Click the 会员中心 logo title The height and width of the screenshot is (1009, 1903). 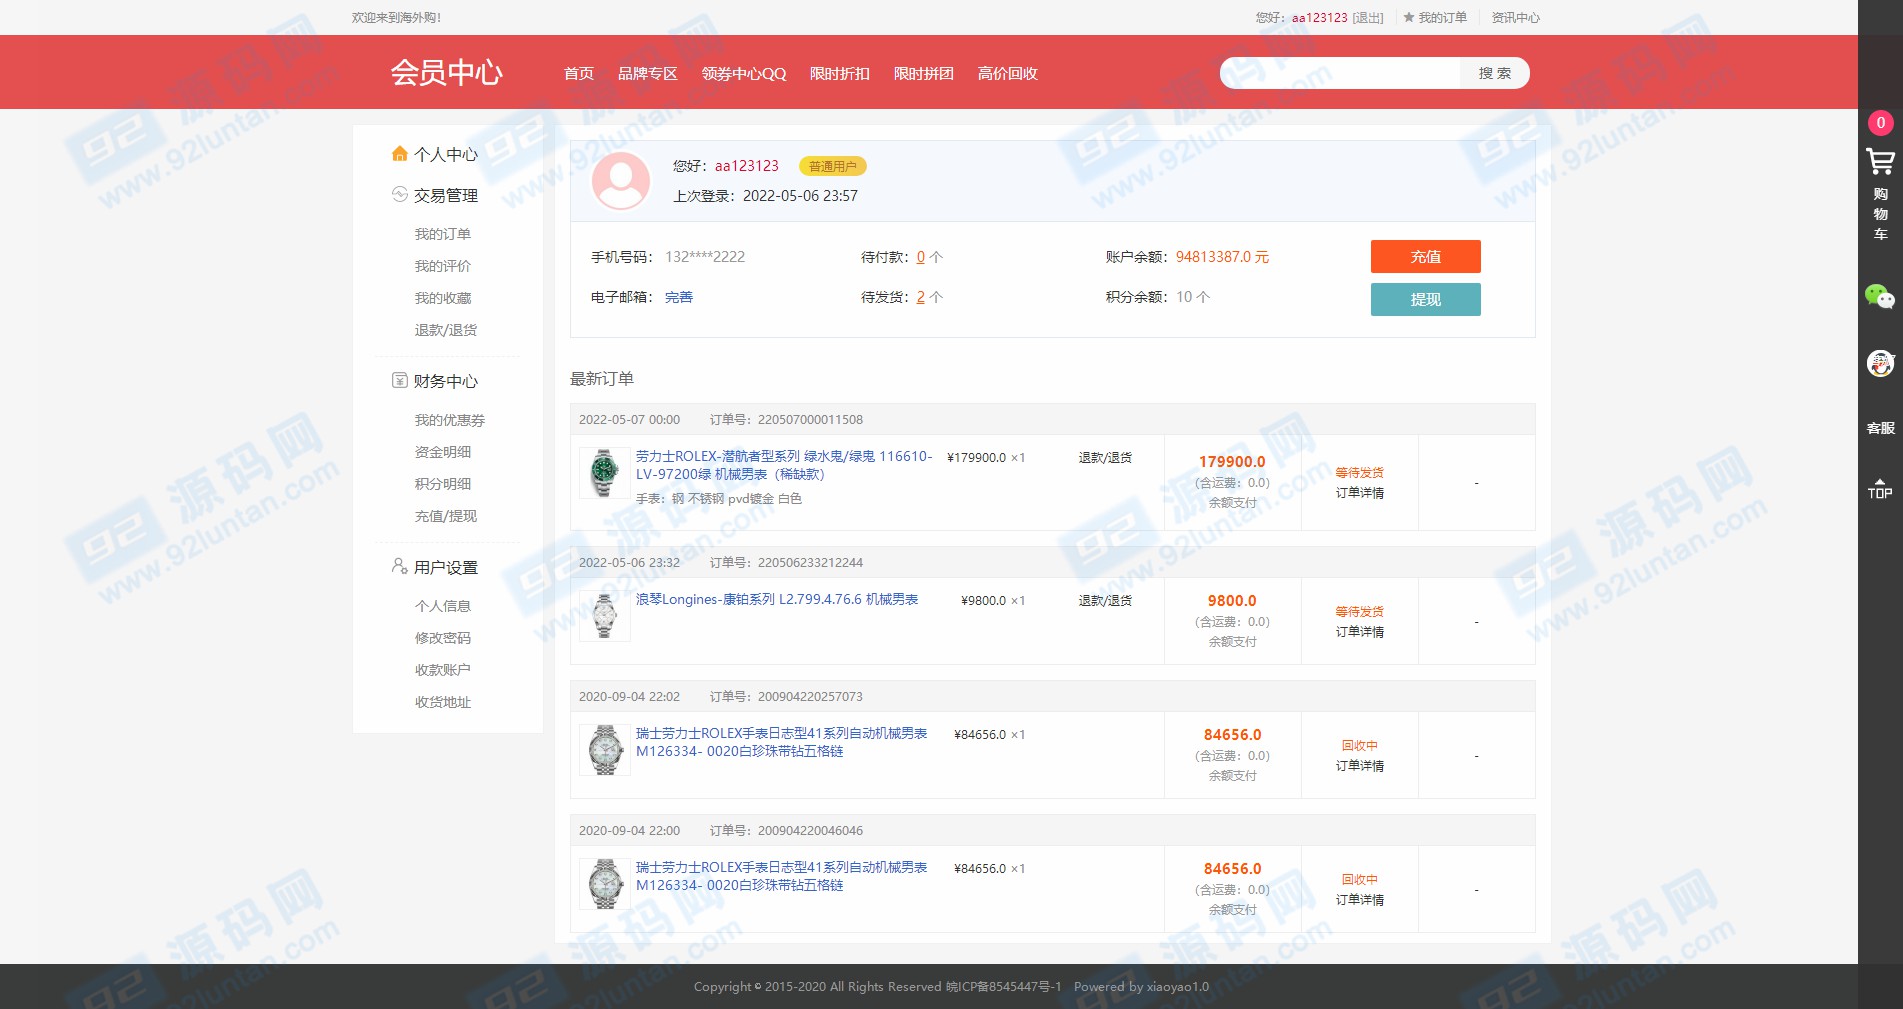[x=447, y=72]
